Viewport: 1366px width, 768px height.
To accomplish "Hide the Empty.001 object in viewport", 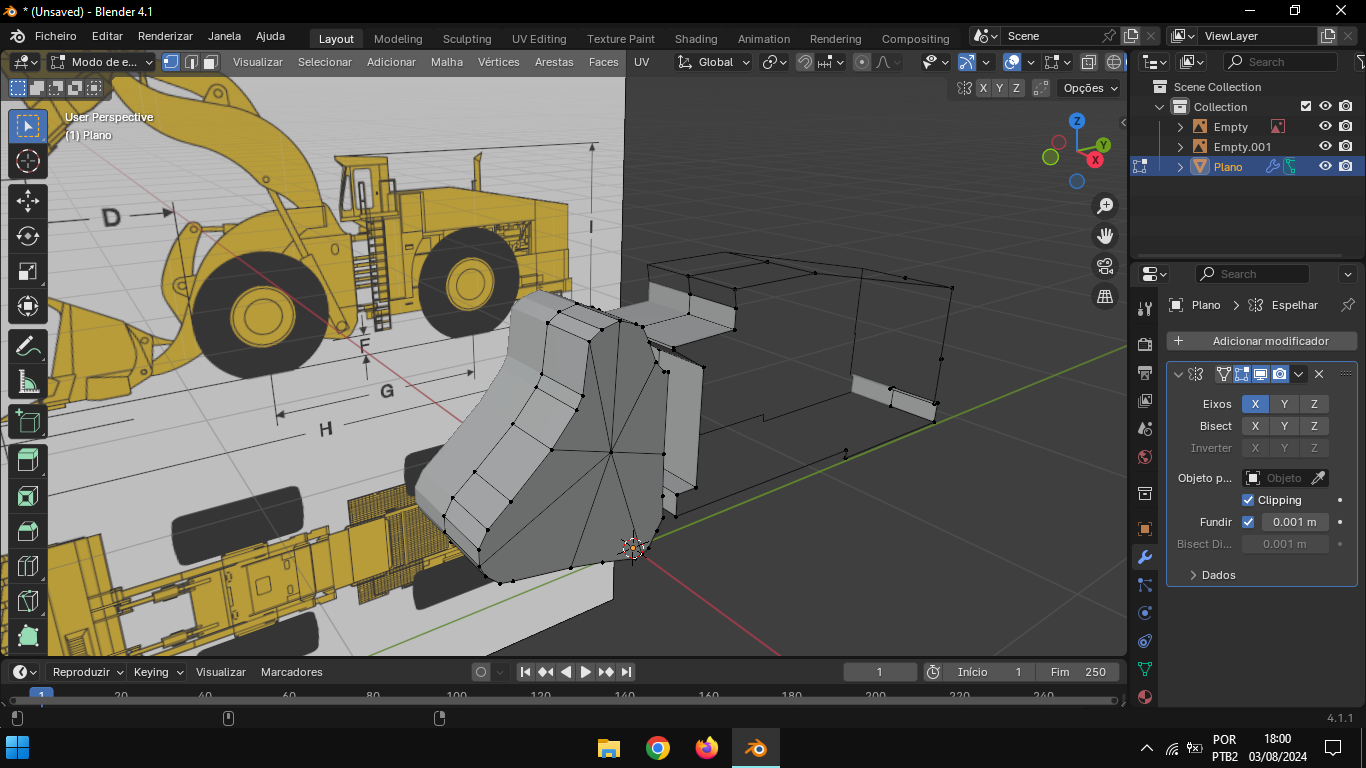I will (x=1325, y=147).
